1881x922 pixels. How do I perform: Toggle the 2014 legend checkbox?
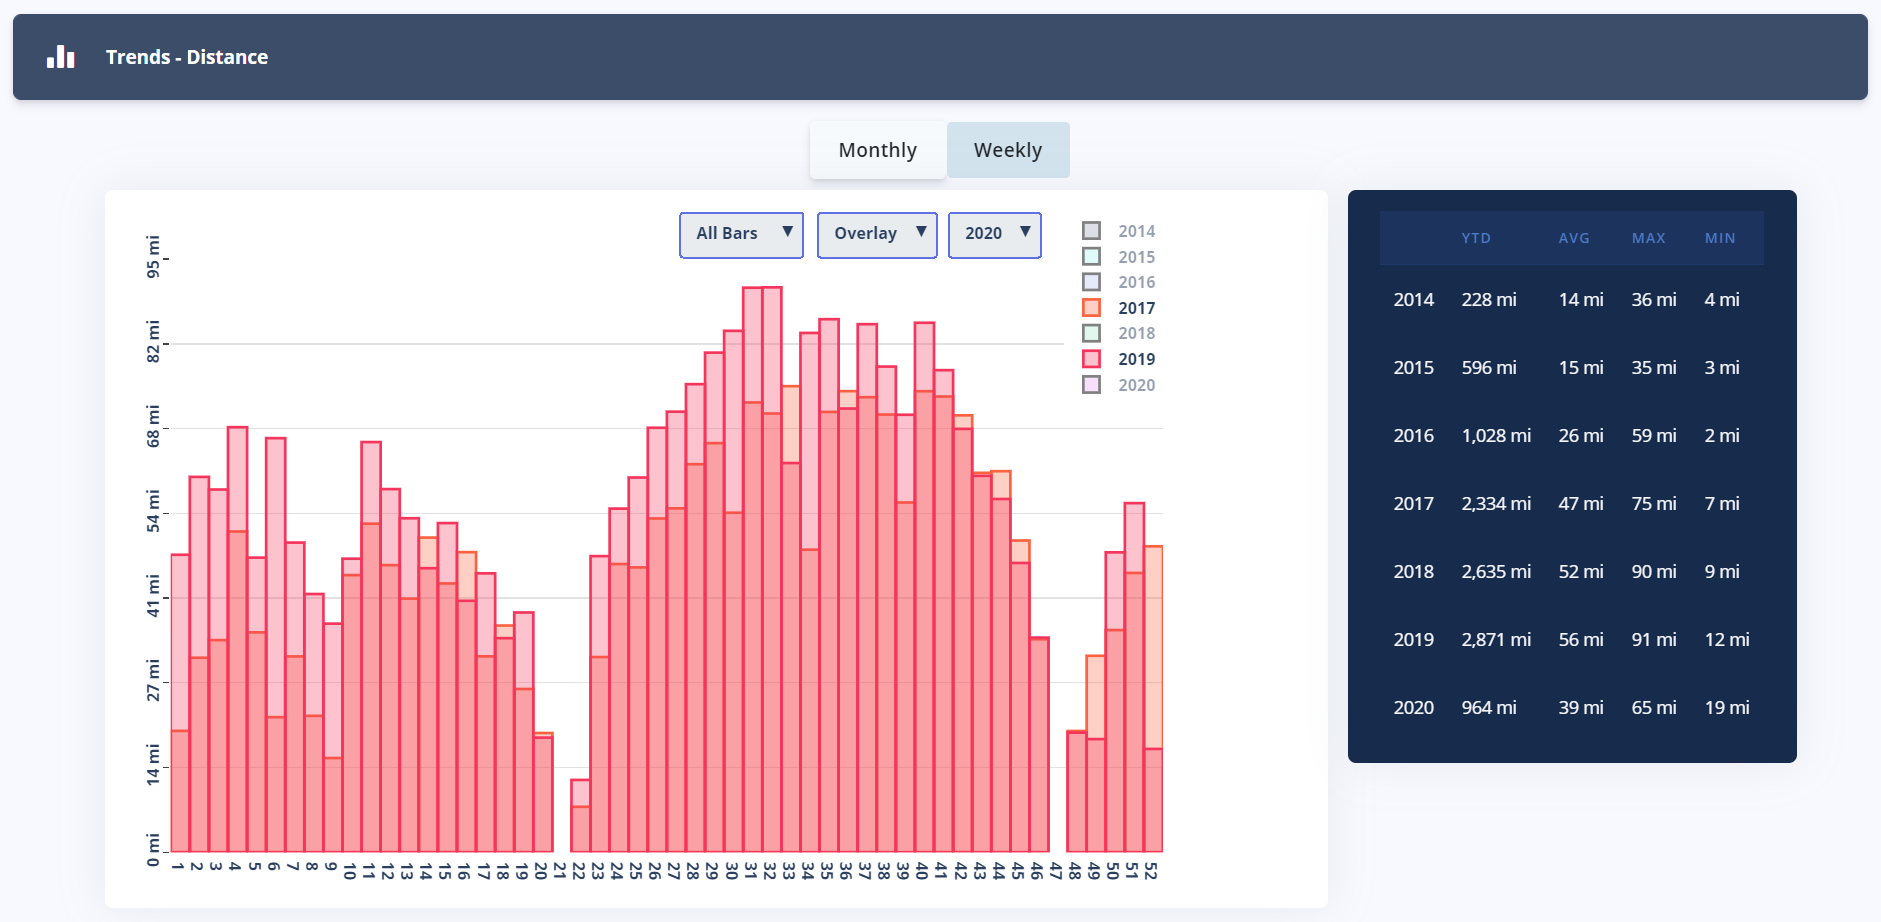[1091, 231]
